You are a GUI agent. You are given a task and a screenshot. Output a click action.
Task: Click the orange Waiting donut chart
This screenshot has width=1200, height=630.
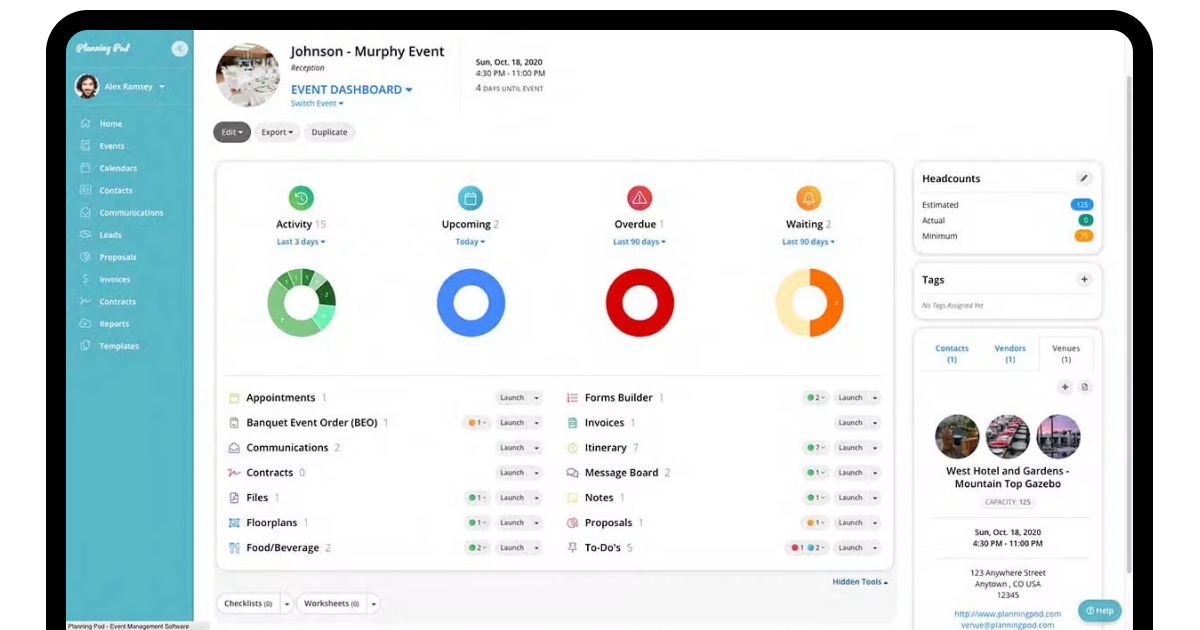809,302
